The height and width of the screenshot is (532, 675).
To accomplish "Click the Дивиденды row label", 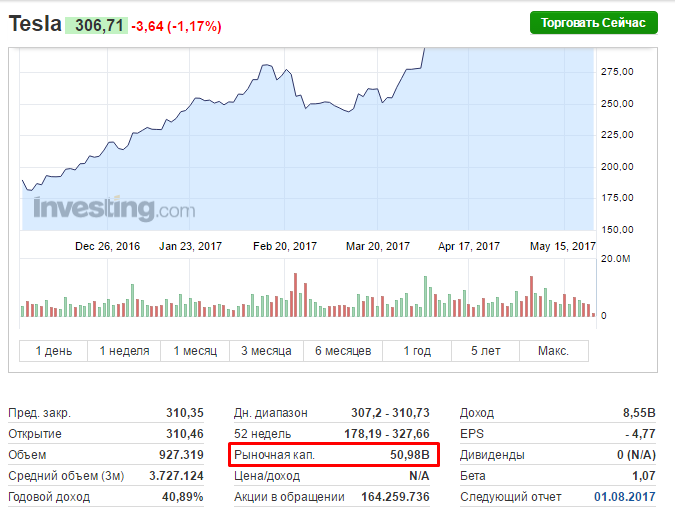I will tap(493, 455).
